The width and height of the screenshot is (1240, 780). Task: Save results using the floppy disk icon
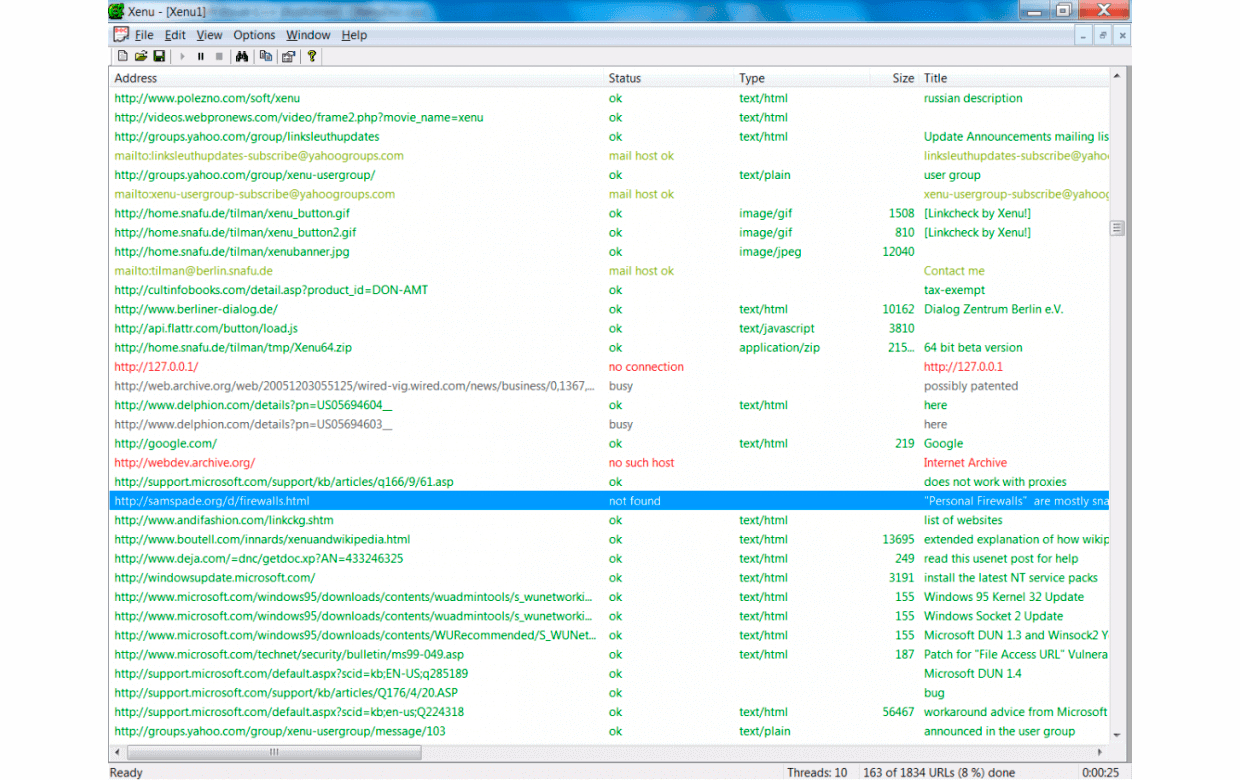click(159, 57)
